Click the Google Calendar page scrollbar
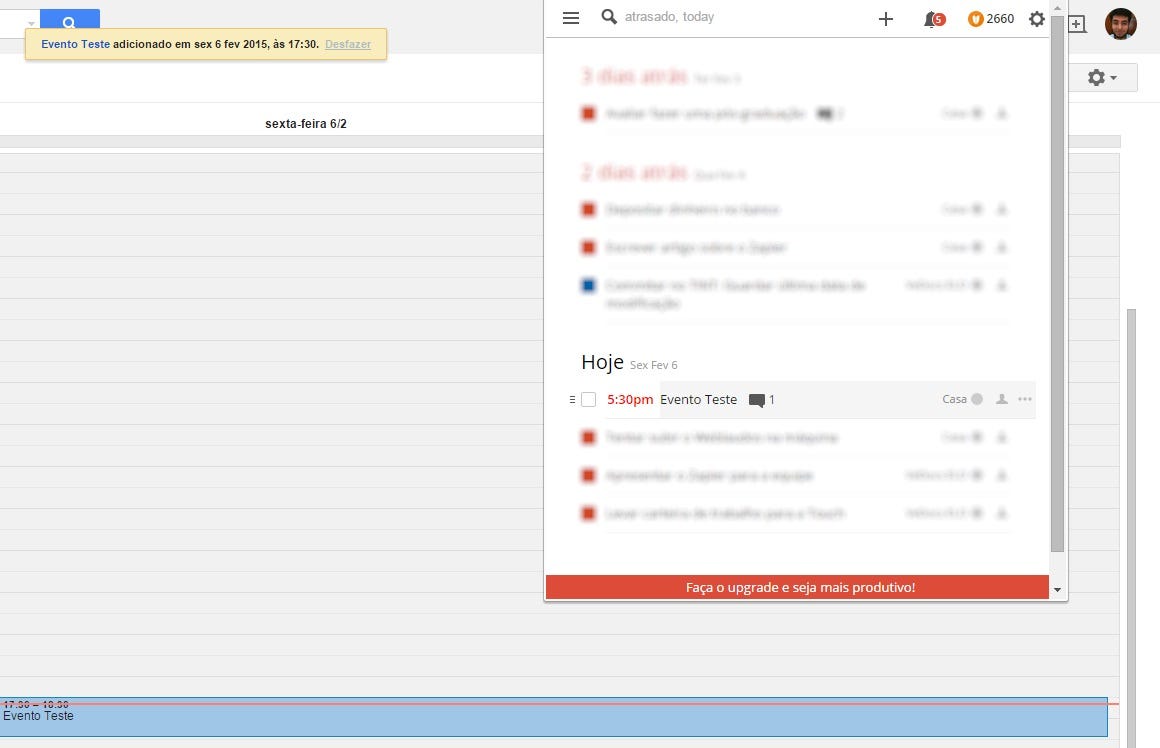Viewport: 1160px width, 748px height. click(x=1130, y=528)
